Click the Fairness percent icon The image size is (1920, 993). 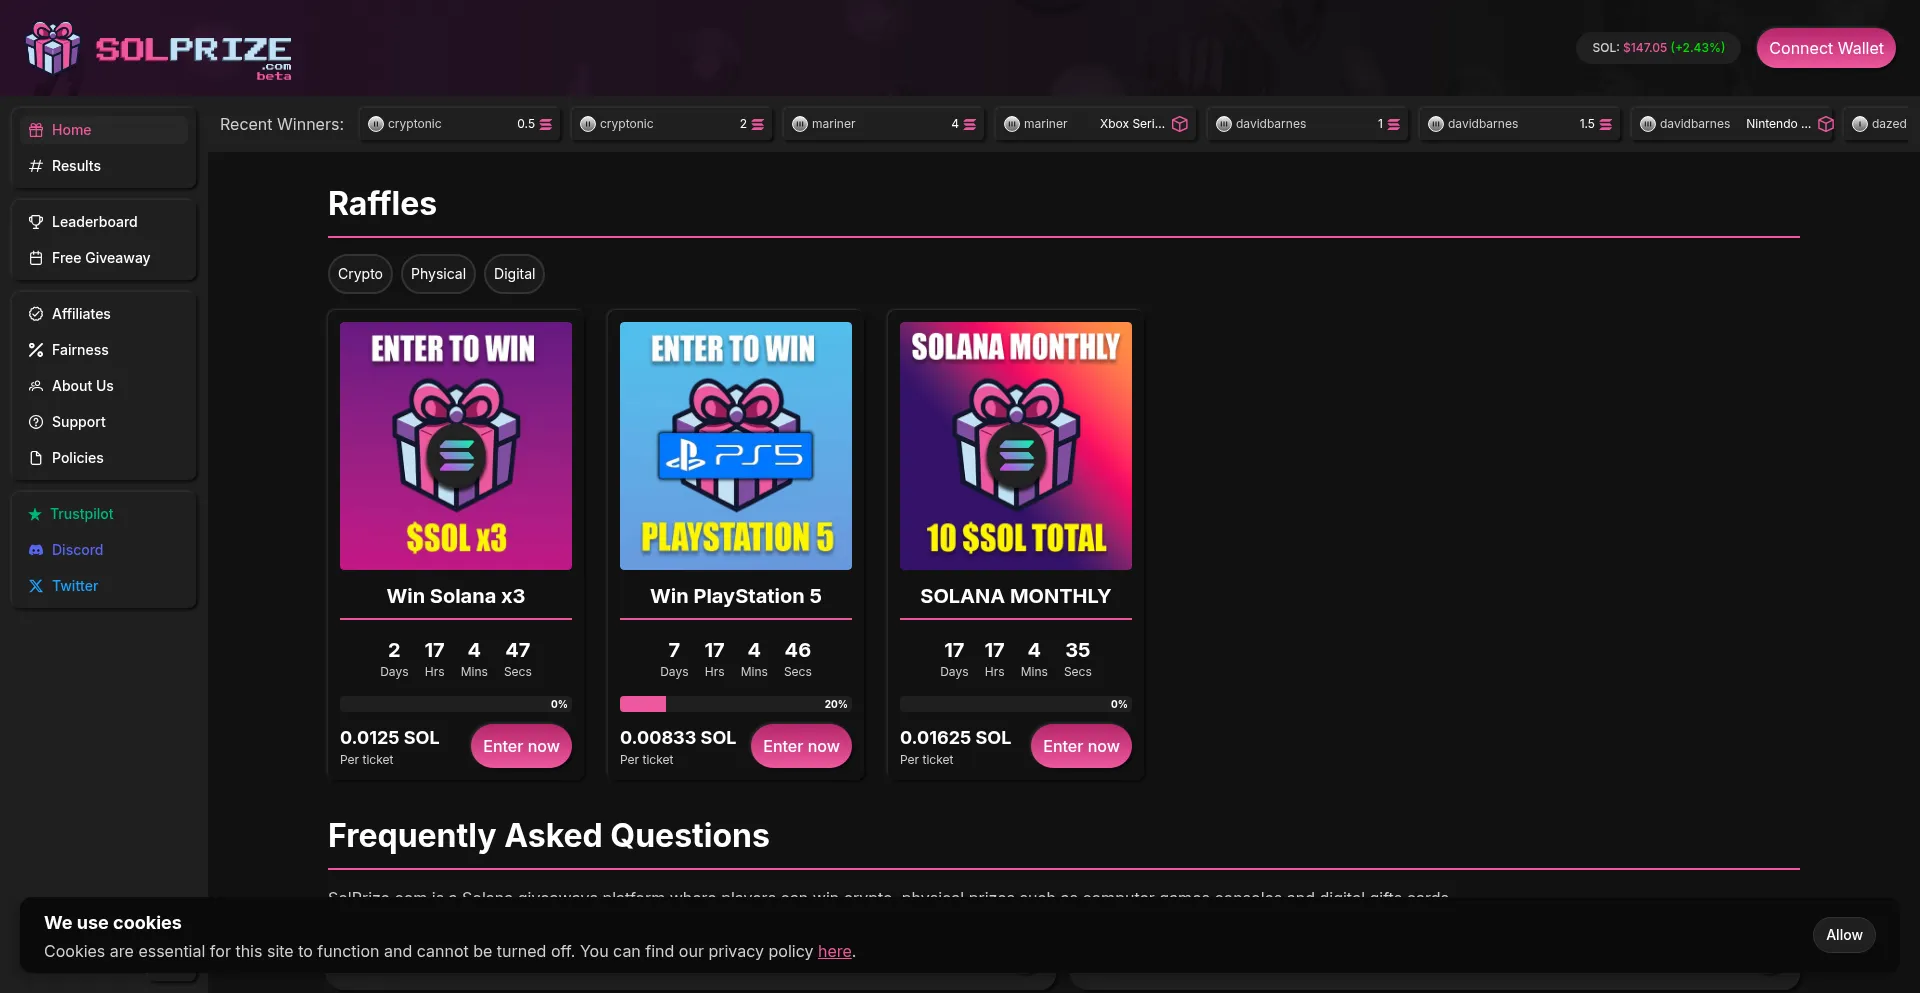[x=35, y=349]
